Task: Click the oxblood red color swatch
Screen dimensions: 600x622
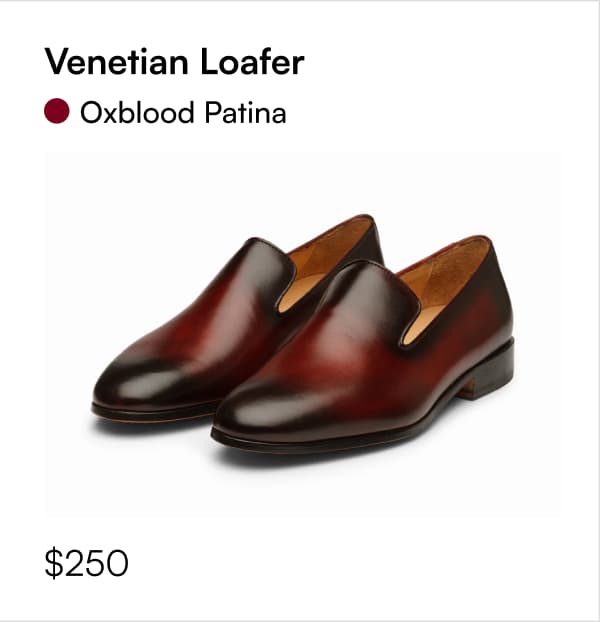Action: (x=57, y=111)
